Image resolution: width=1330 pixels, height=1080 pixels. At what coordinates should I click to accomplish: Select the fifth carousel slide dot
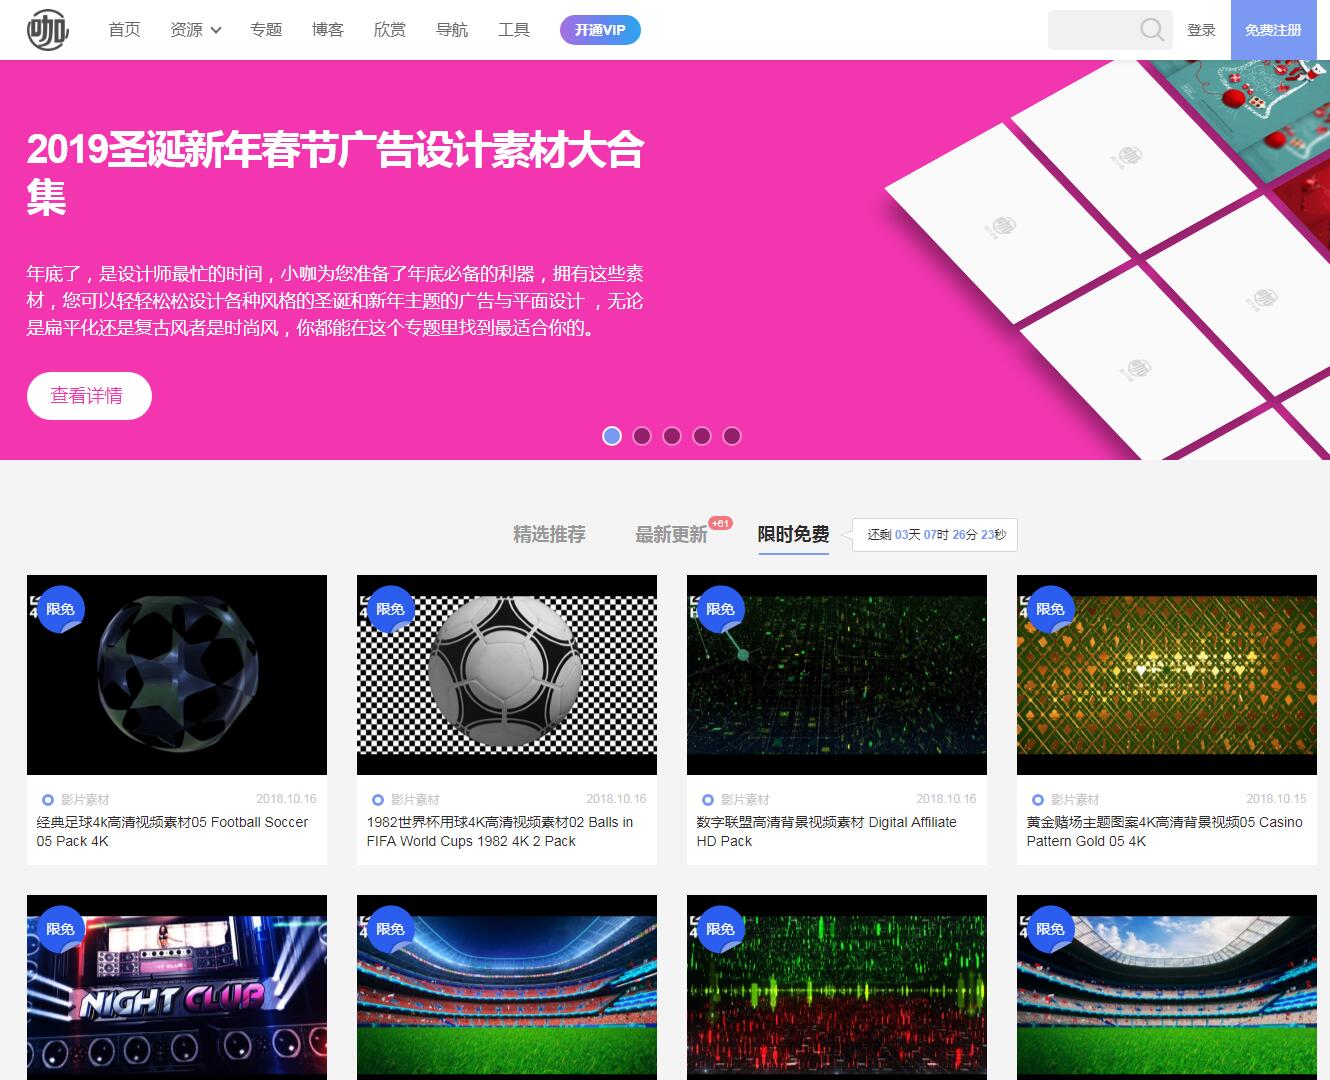[x=732, y=436]
